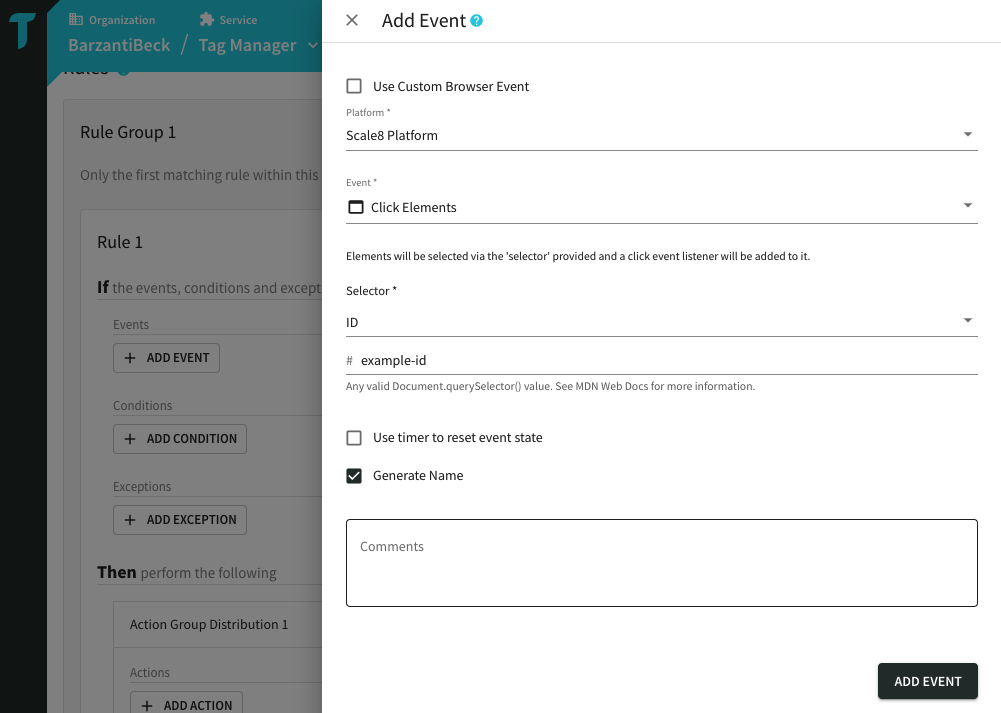The image size is (1001, 713).
Task: Select the BarzantiBeck organization breadcrumb
Action: 119,45
